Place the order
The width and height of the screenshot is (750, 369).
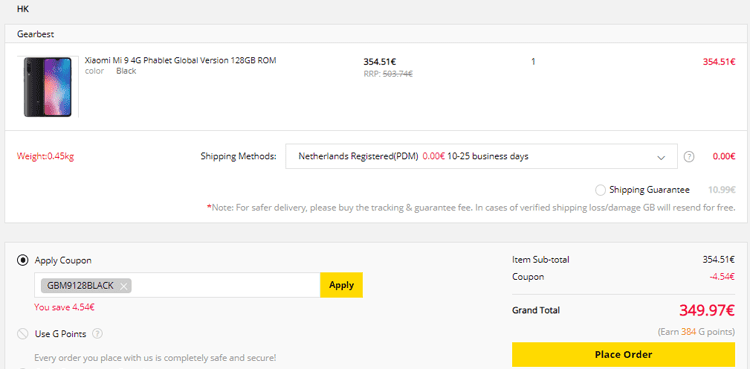623,355
